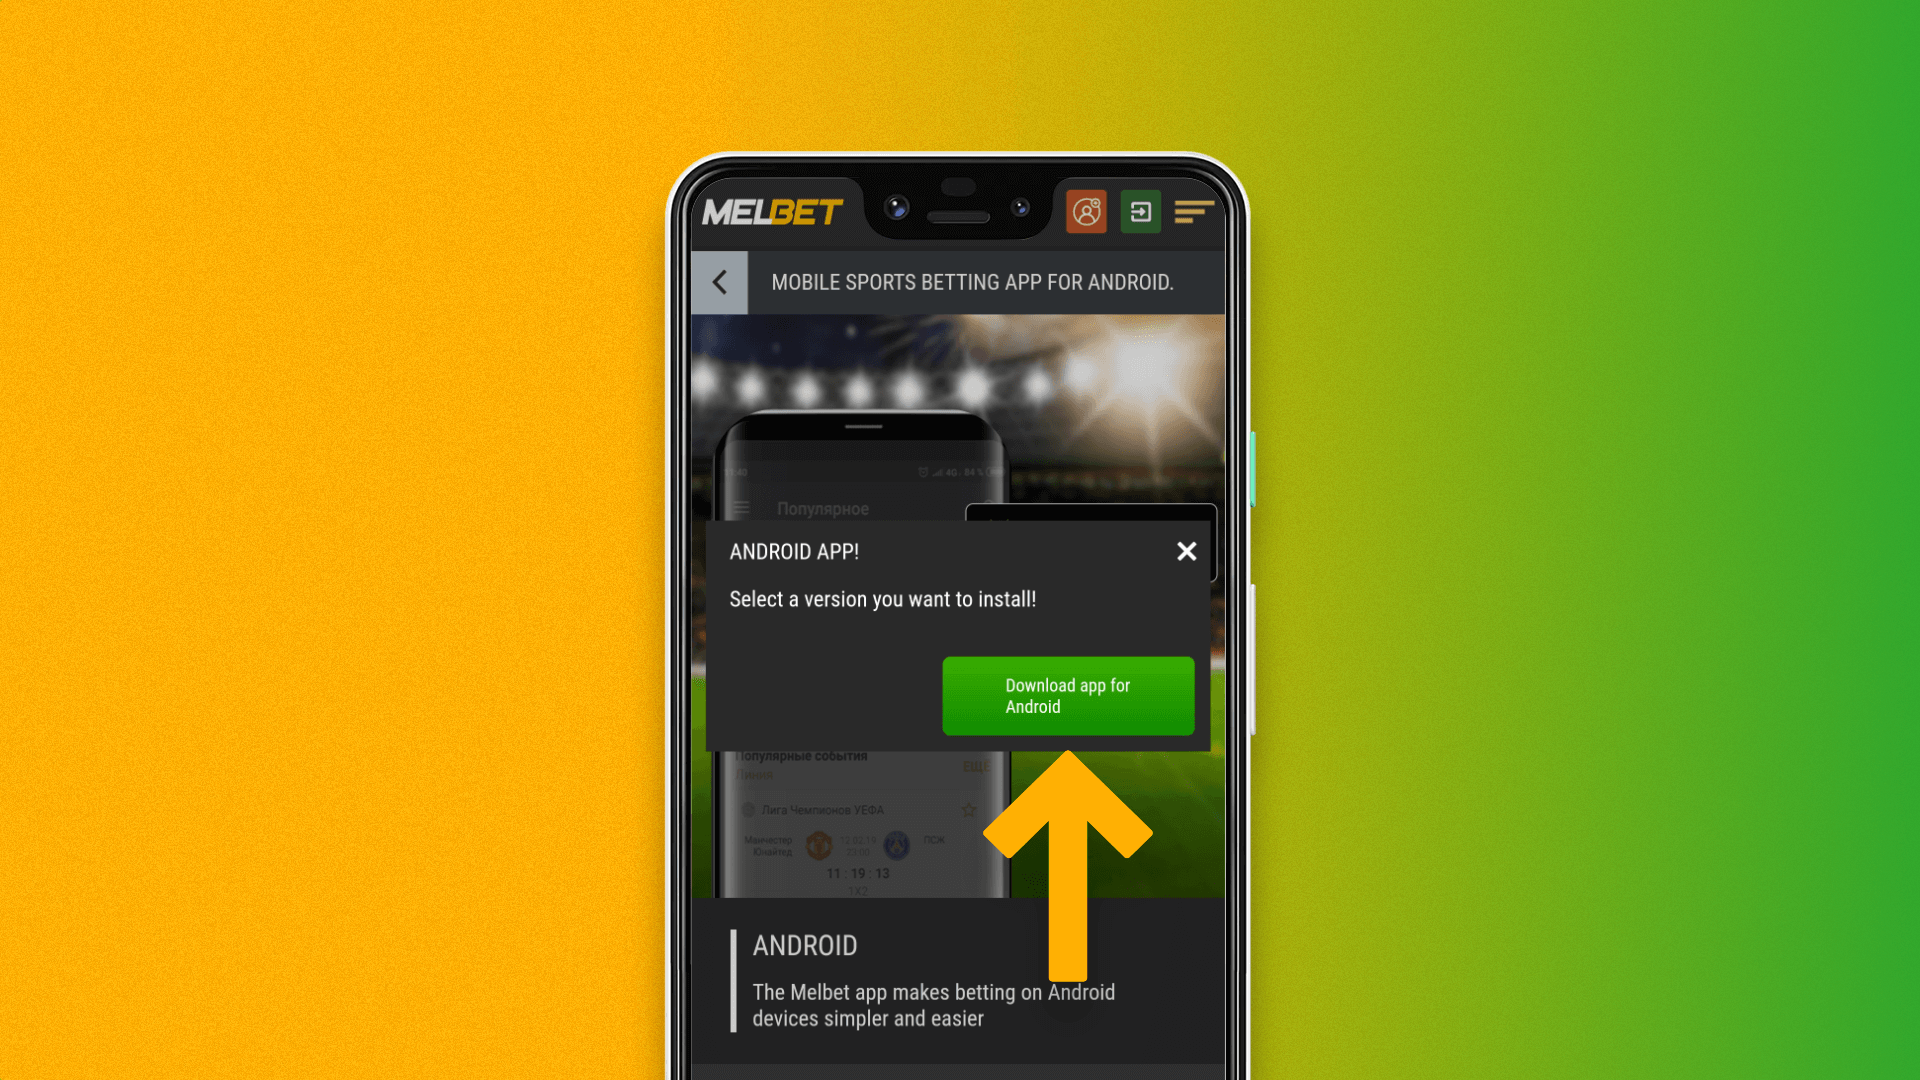
Task: Click the back chevron navigation button
Action: [x=719, y=282]
